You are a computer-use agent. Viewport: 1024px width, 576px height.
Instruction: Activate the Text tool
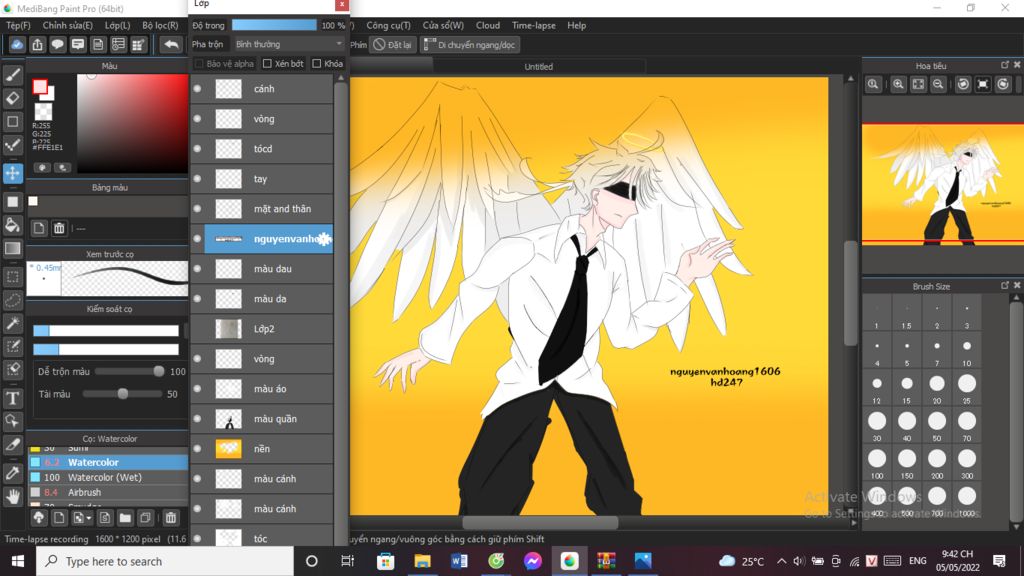[x=12, y=398]
